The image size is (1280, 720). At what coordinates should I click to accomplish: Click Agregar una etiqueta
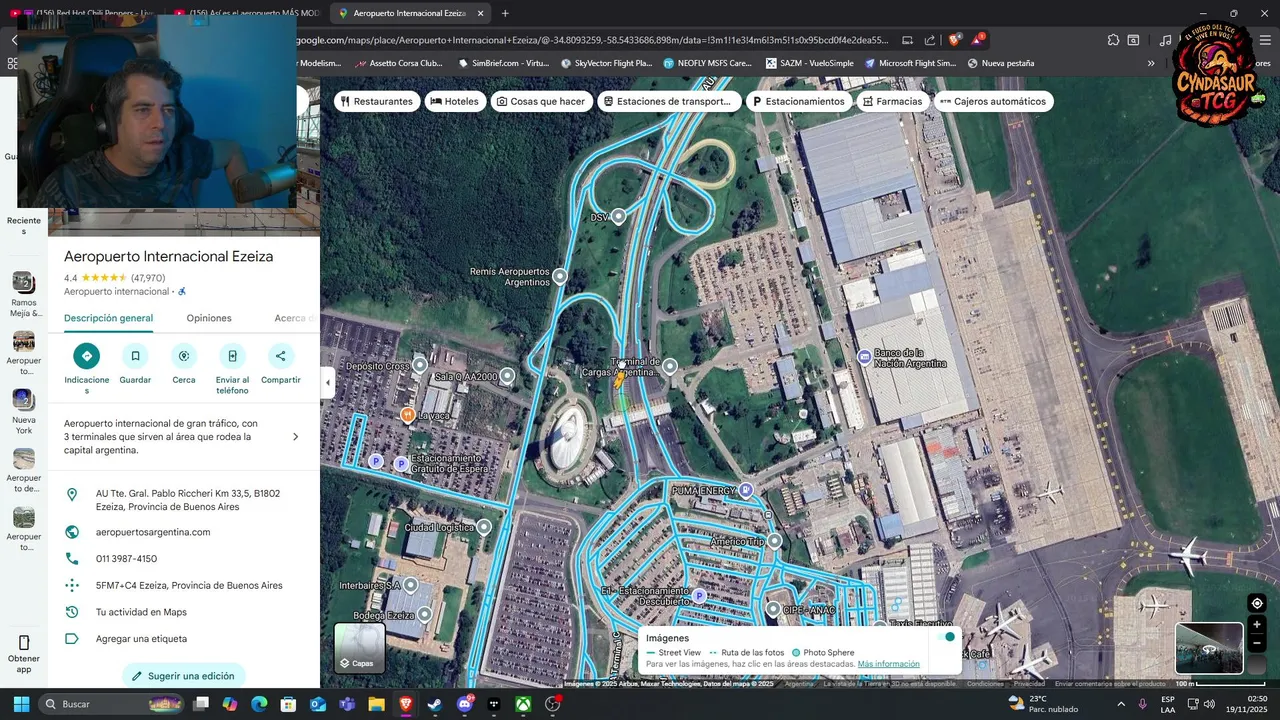pyautogui.click(x=141, y=639)
